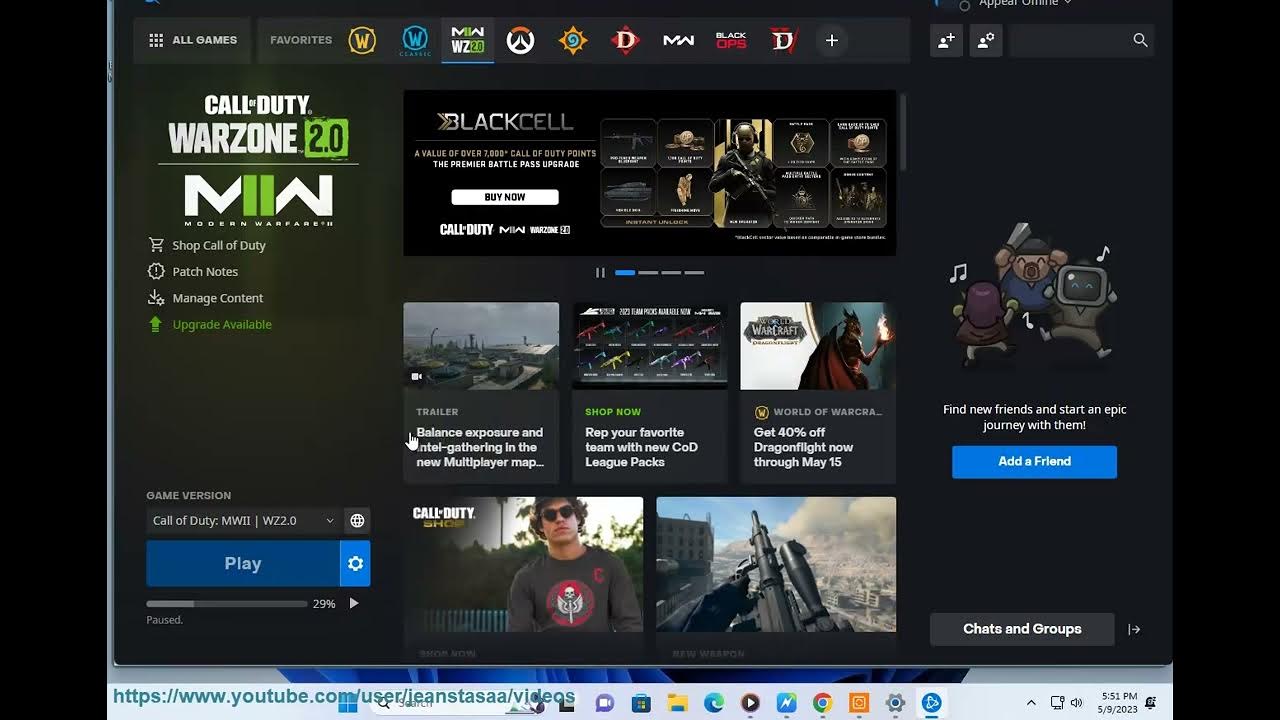Click the news feed scrollbar
Image resolution: width=1280 pixels, height=720 pixels.
point(903,132)
